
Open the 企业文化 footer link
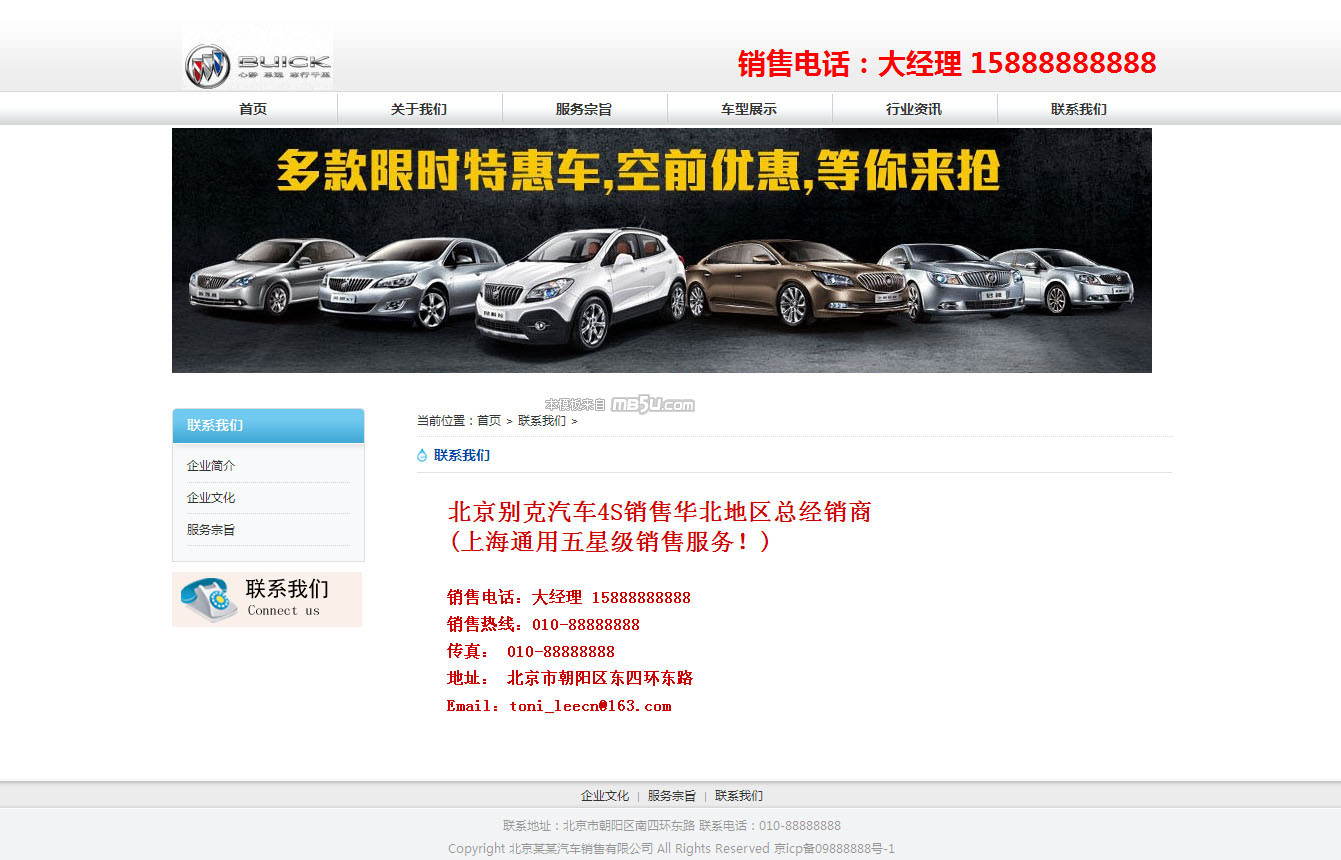click(x=605, y=796)
